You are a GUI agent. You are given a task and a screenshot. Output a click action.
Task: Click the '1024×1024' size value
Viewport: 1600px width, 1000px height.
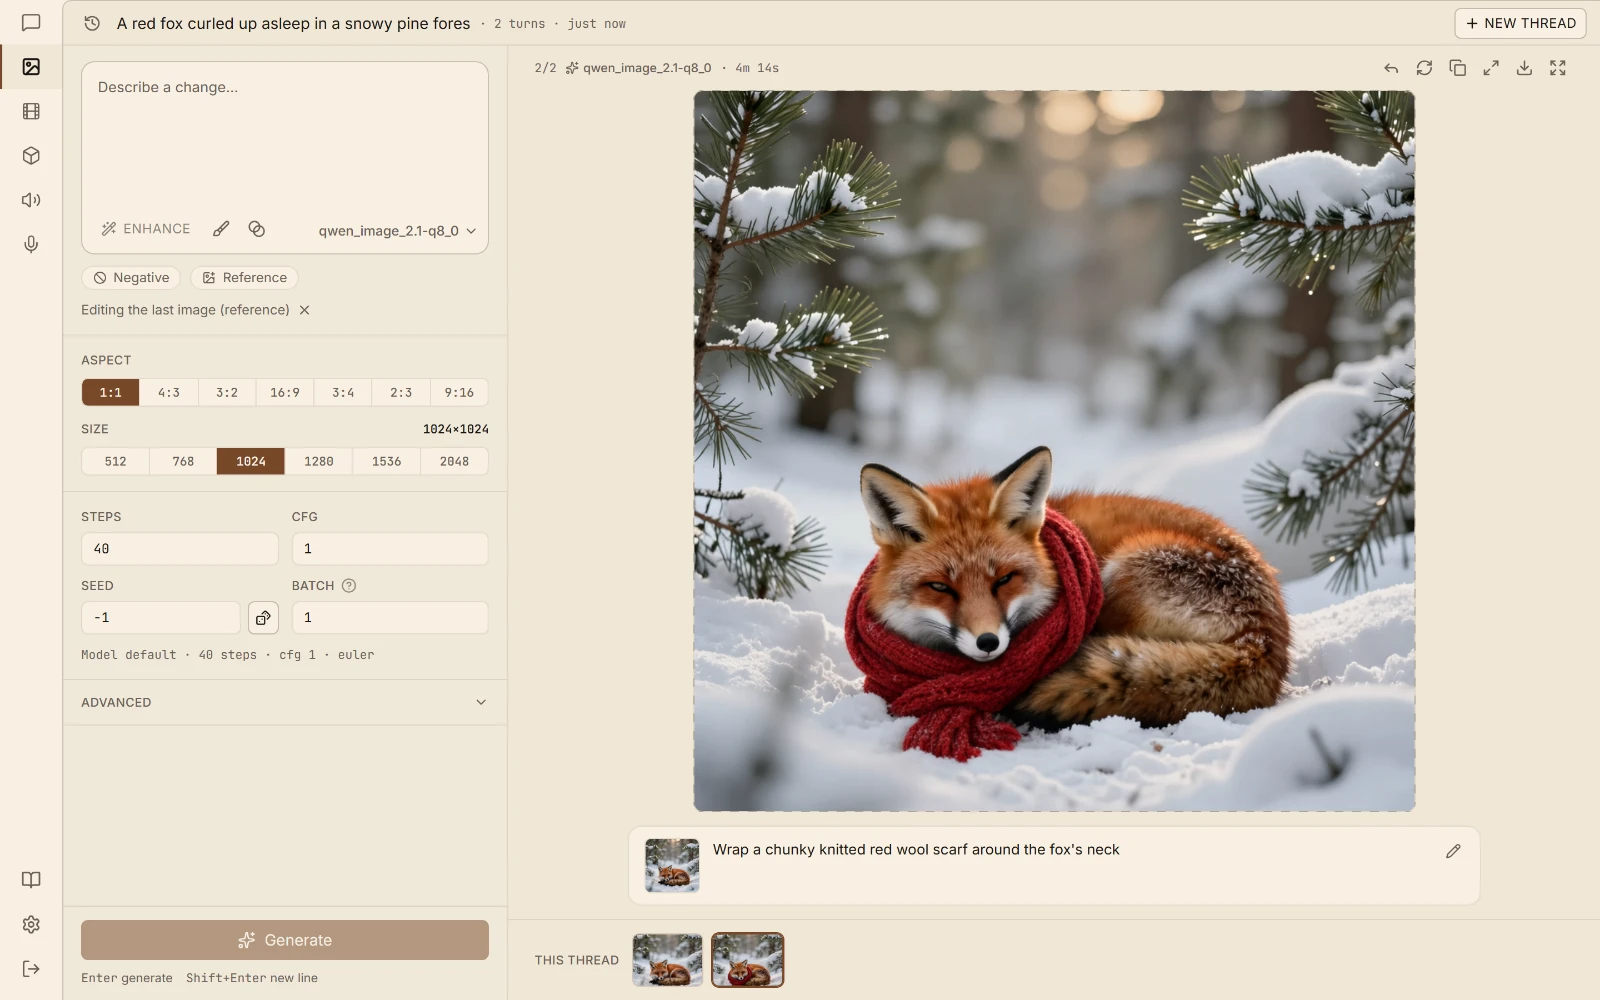tap(456, 429)
